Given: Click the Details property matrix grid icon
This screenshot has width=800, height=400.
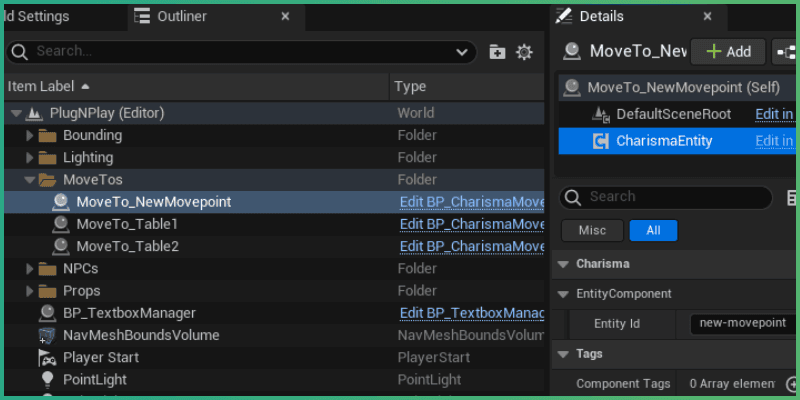Looking at the screenshot, I should pyautogui.click(x=792, y=198).
